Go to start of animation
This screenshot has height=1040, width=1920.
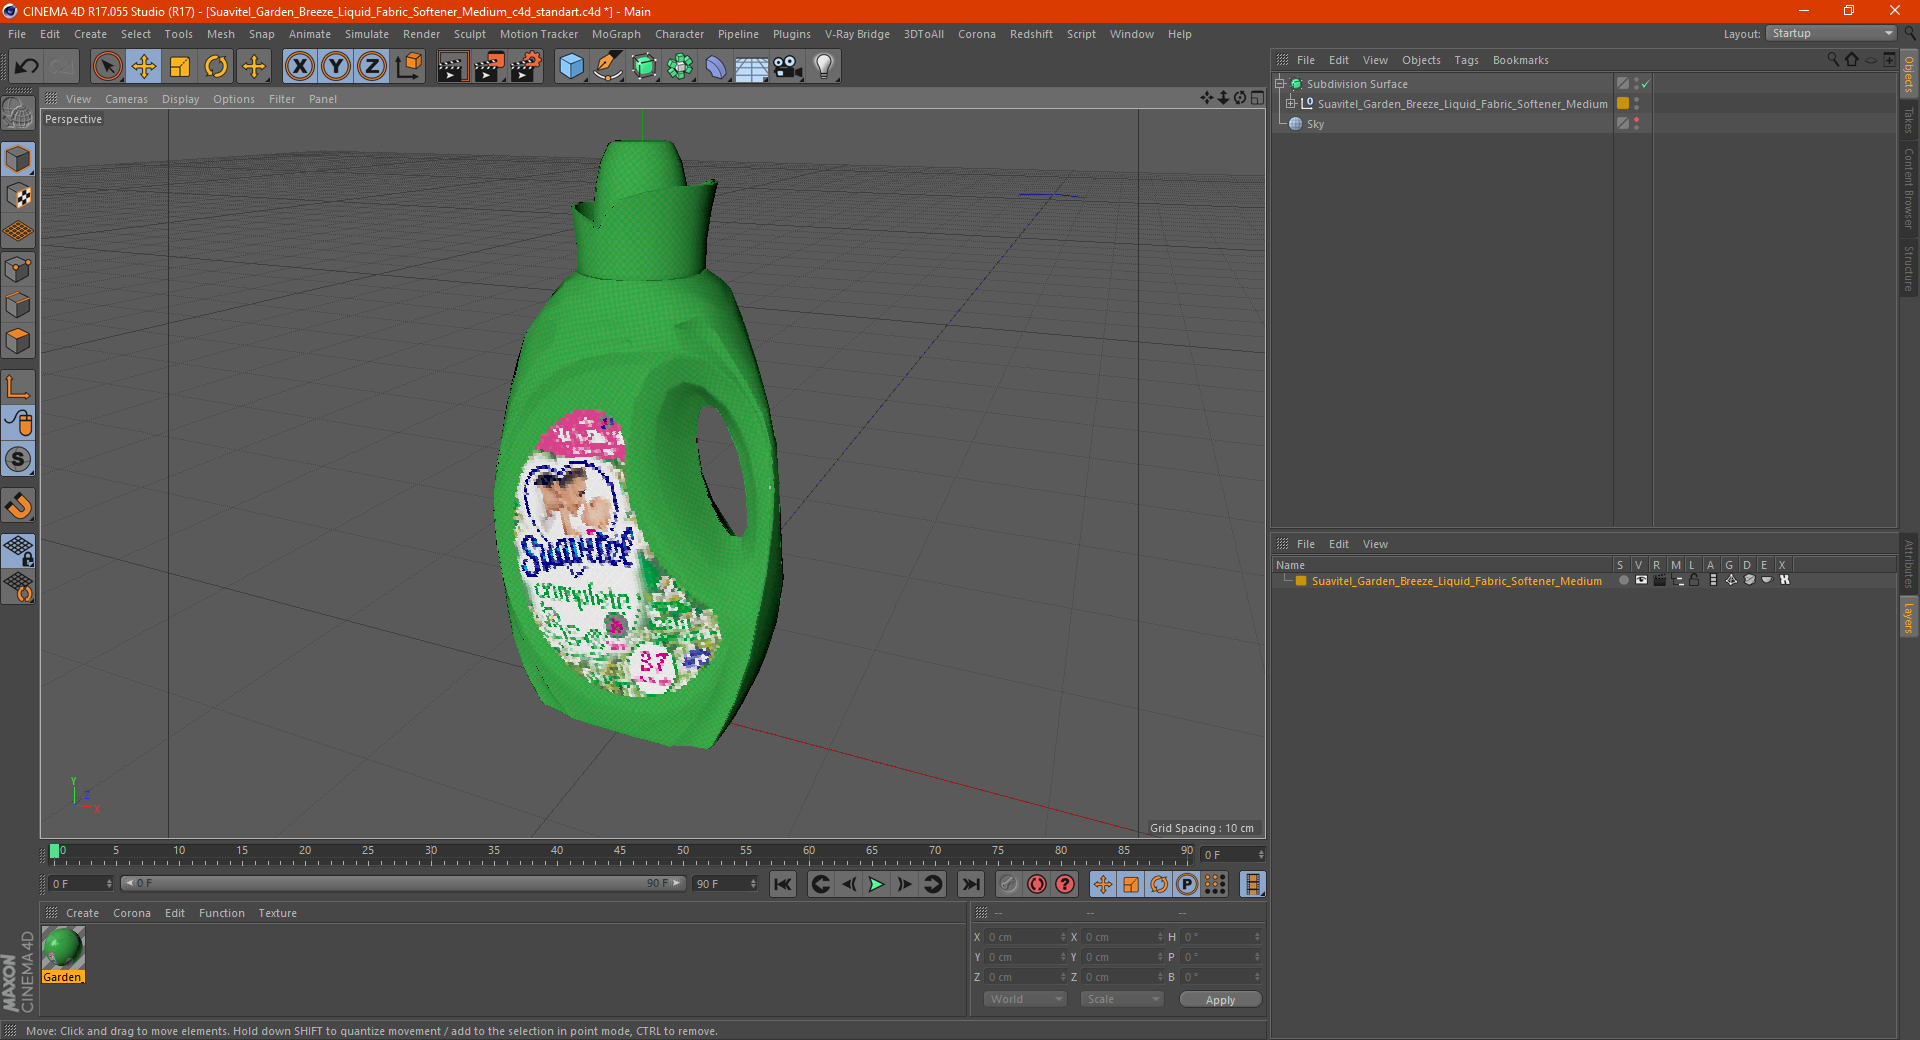(783, 884)
